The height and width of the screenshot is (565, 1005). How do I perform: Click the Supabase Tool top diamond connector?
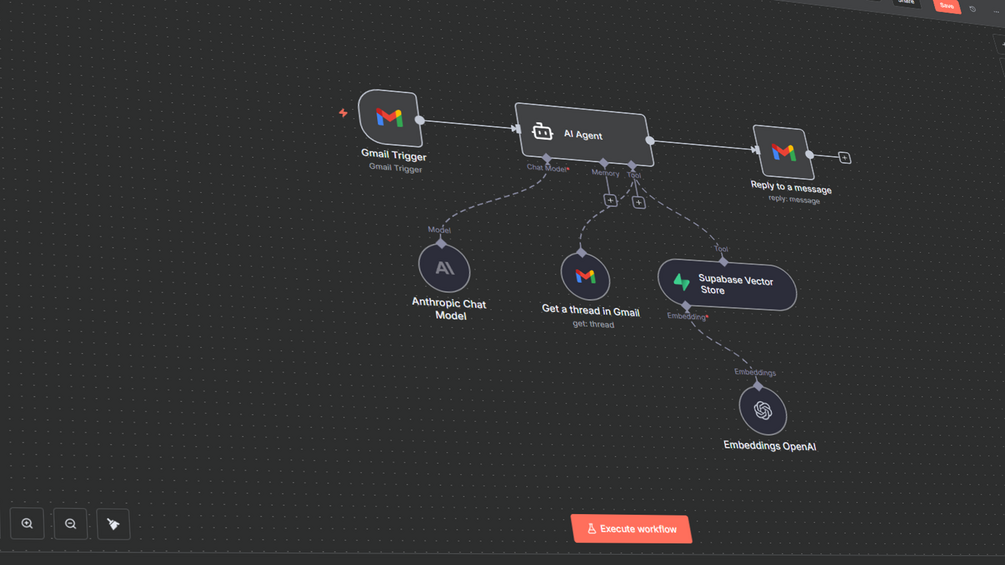(x=724, y=261)
